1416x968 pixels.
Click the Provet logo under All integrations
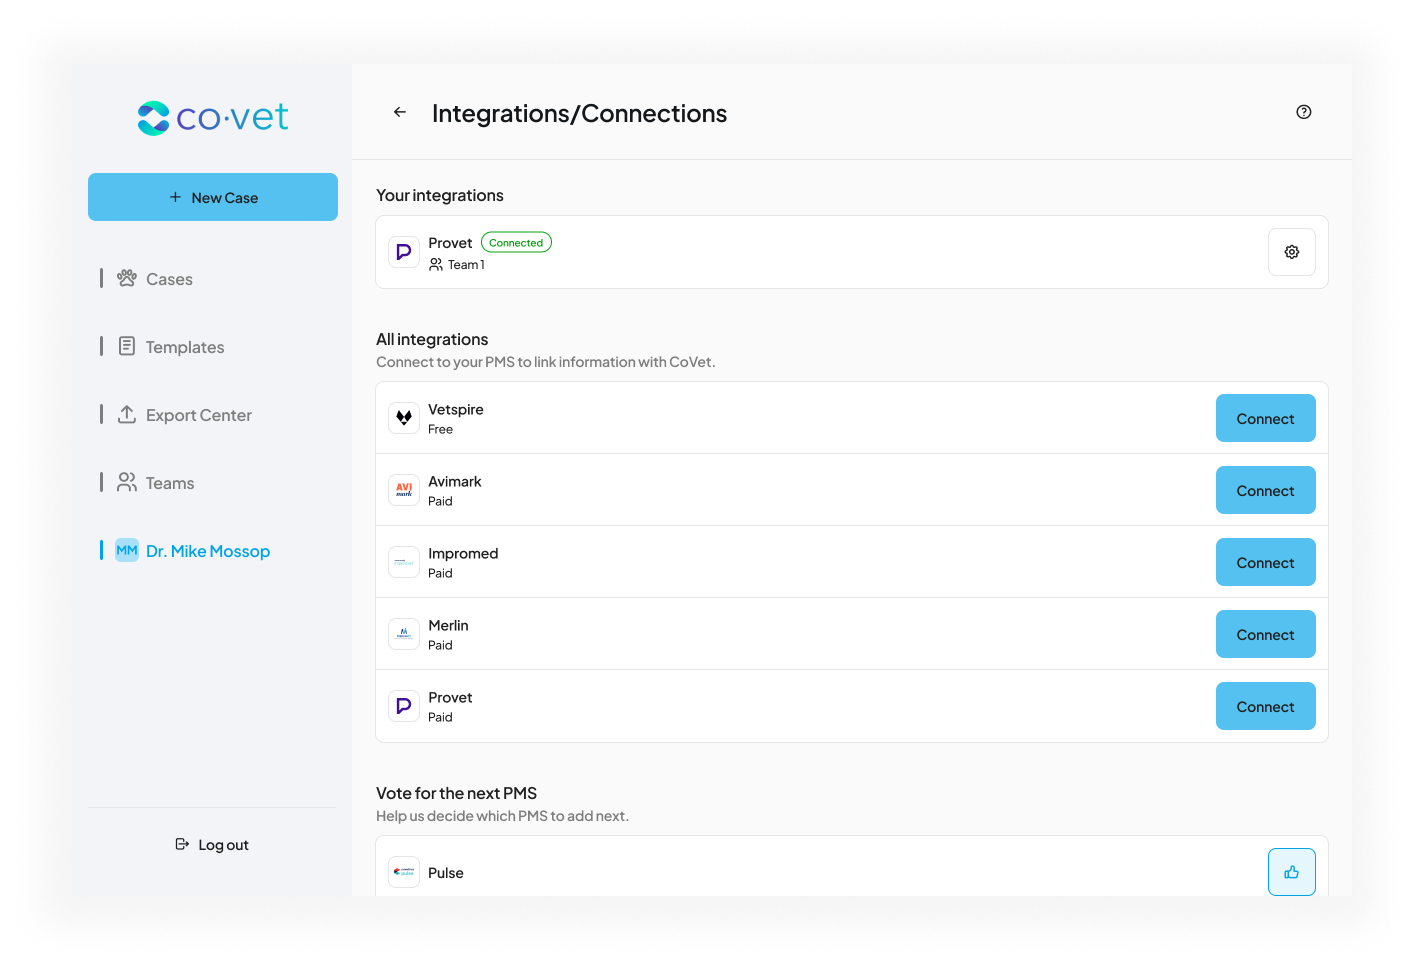tap(404, 706)
